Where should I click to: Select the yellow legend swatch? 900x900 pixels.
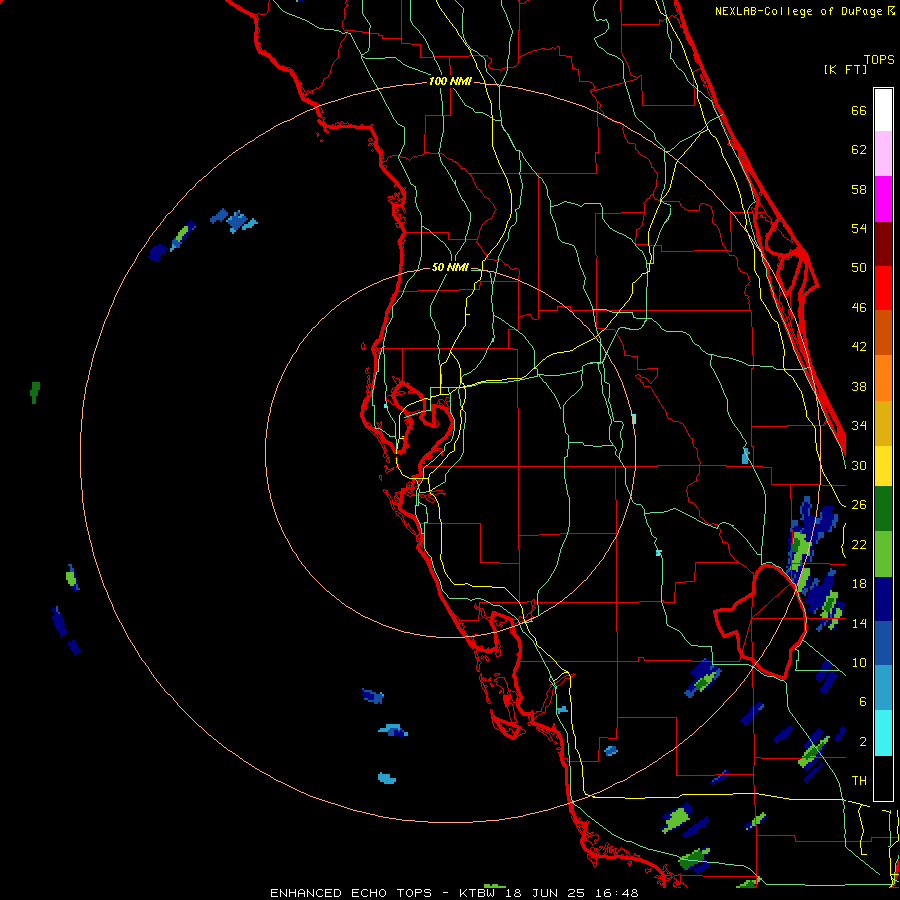tap(883, 466)
